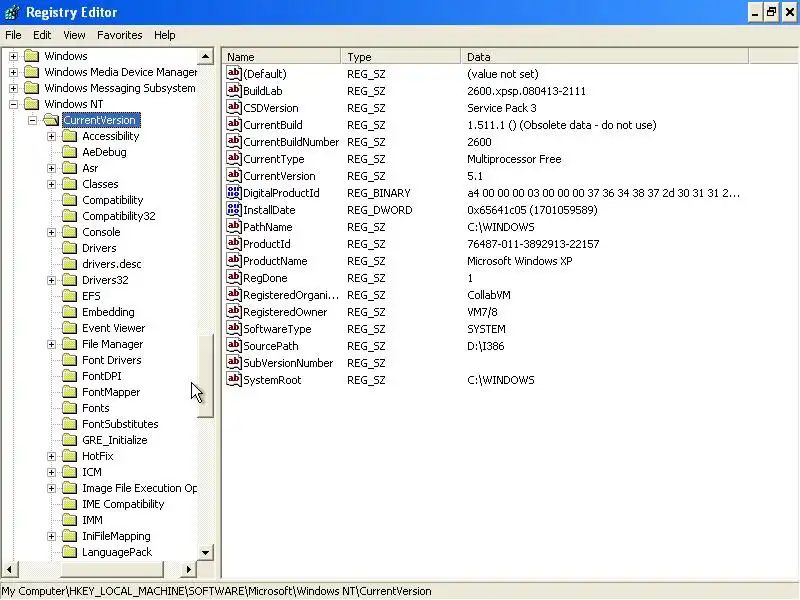This screenshot has height=600, width=800.
Task: Select the GRE_Initialize key
Action: pyautogui.click(x=114, y=440)
